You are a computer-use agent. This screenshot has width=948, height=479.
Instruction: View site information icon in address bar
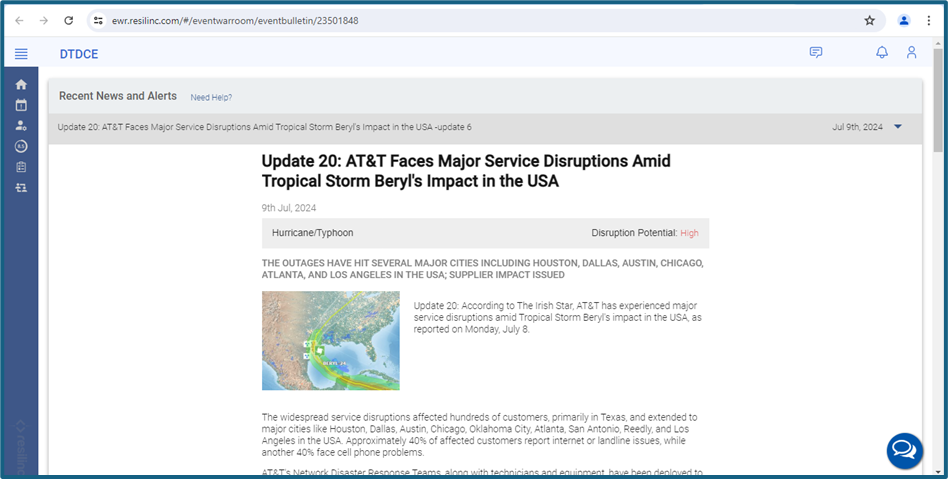99,21
